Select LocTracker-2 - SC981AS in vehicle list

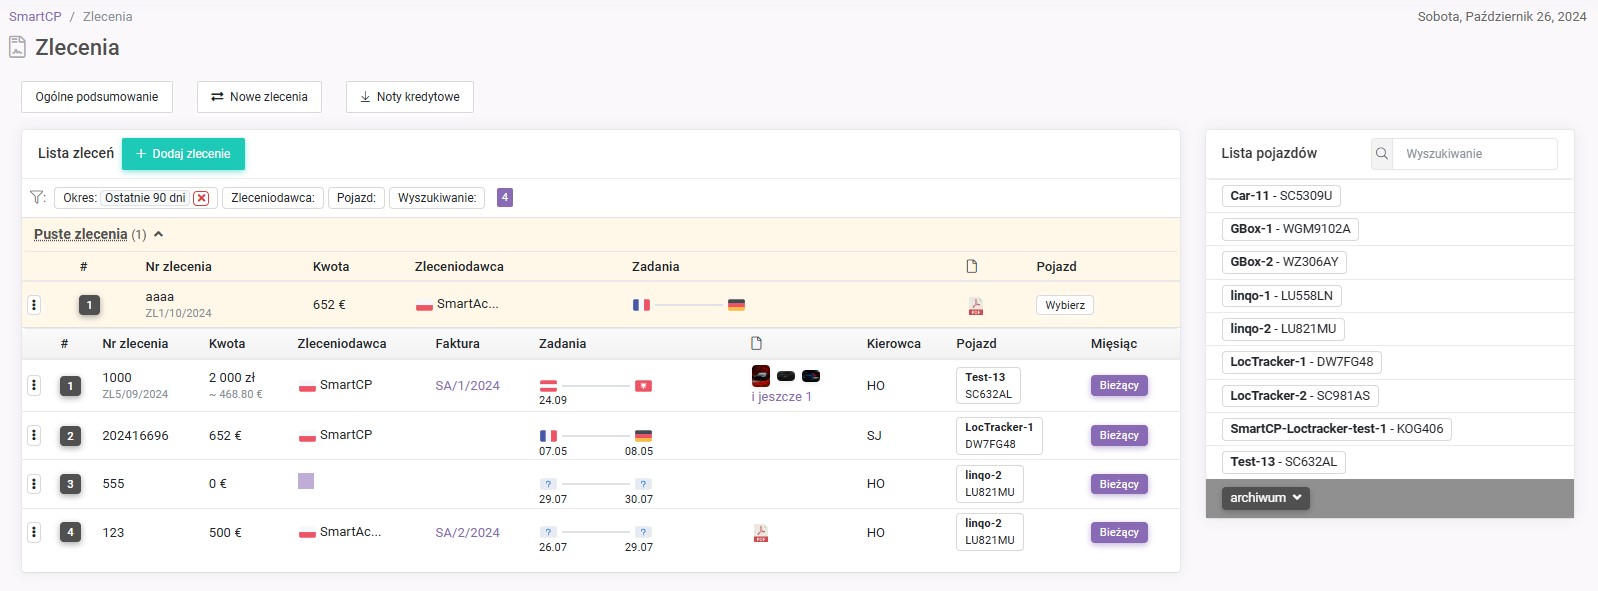click(1300, 396)
